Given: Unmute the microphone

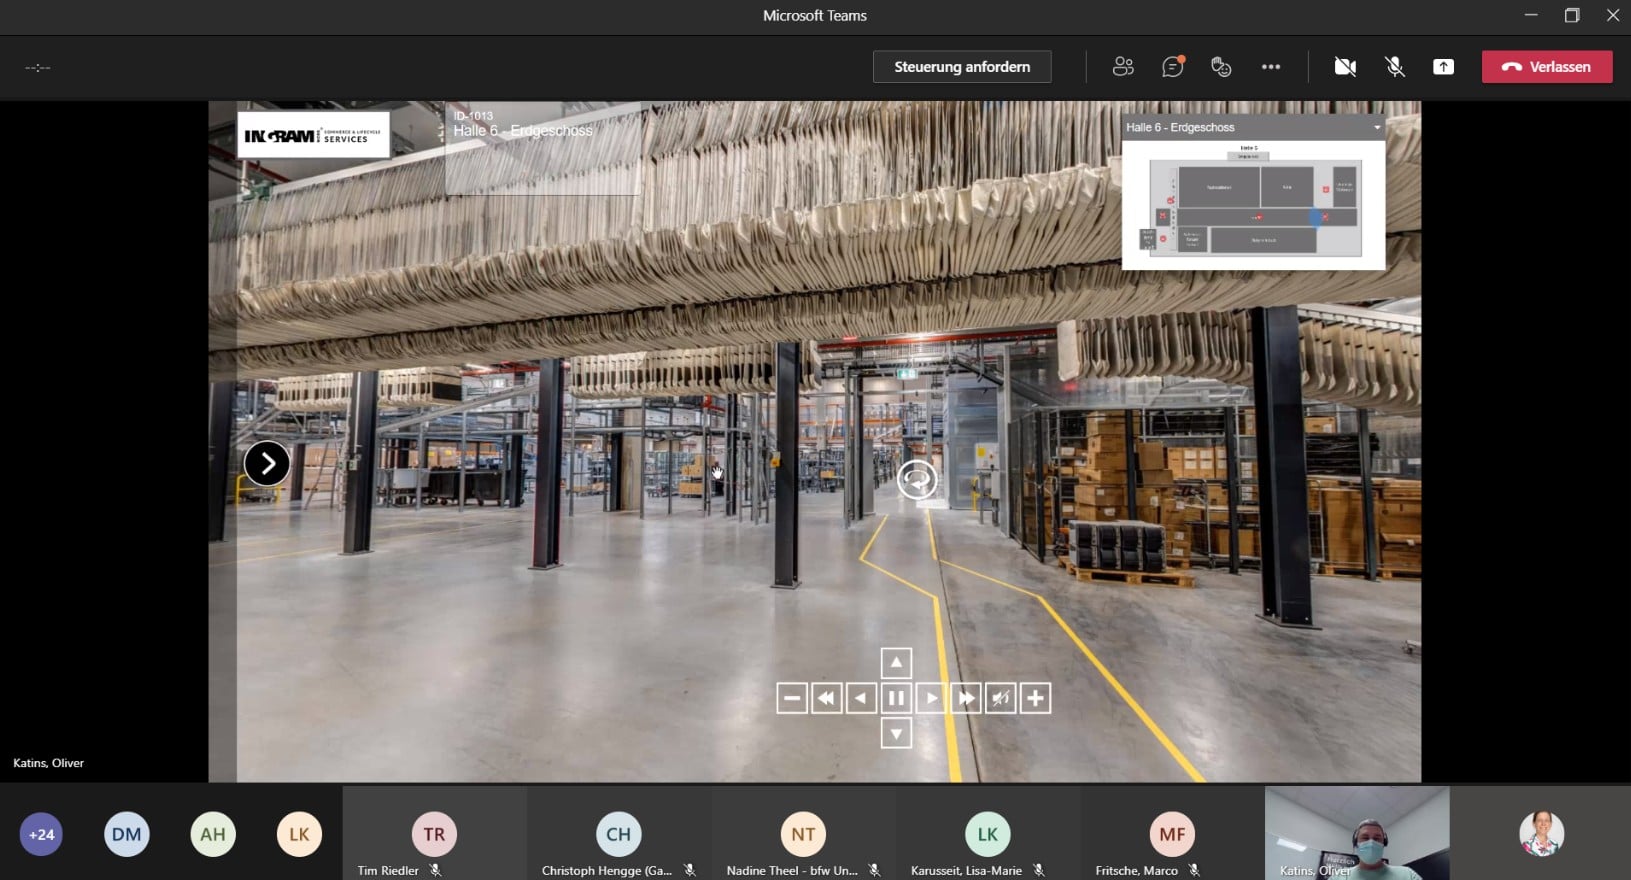Looking at the screenshot, I should tap(1394, 67).
